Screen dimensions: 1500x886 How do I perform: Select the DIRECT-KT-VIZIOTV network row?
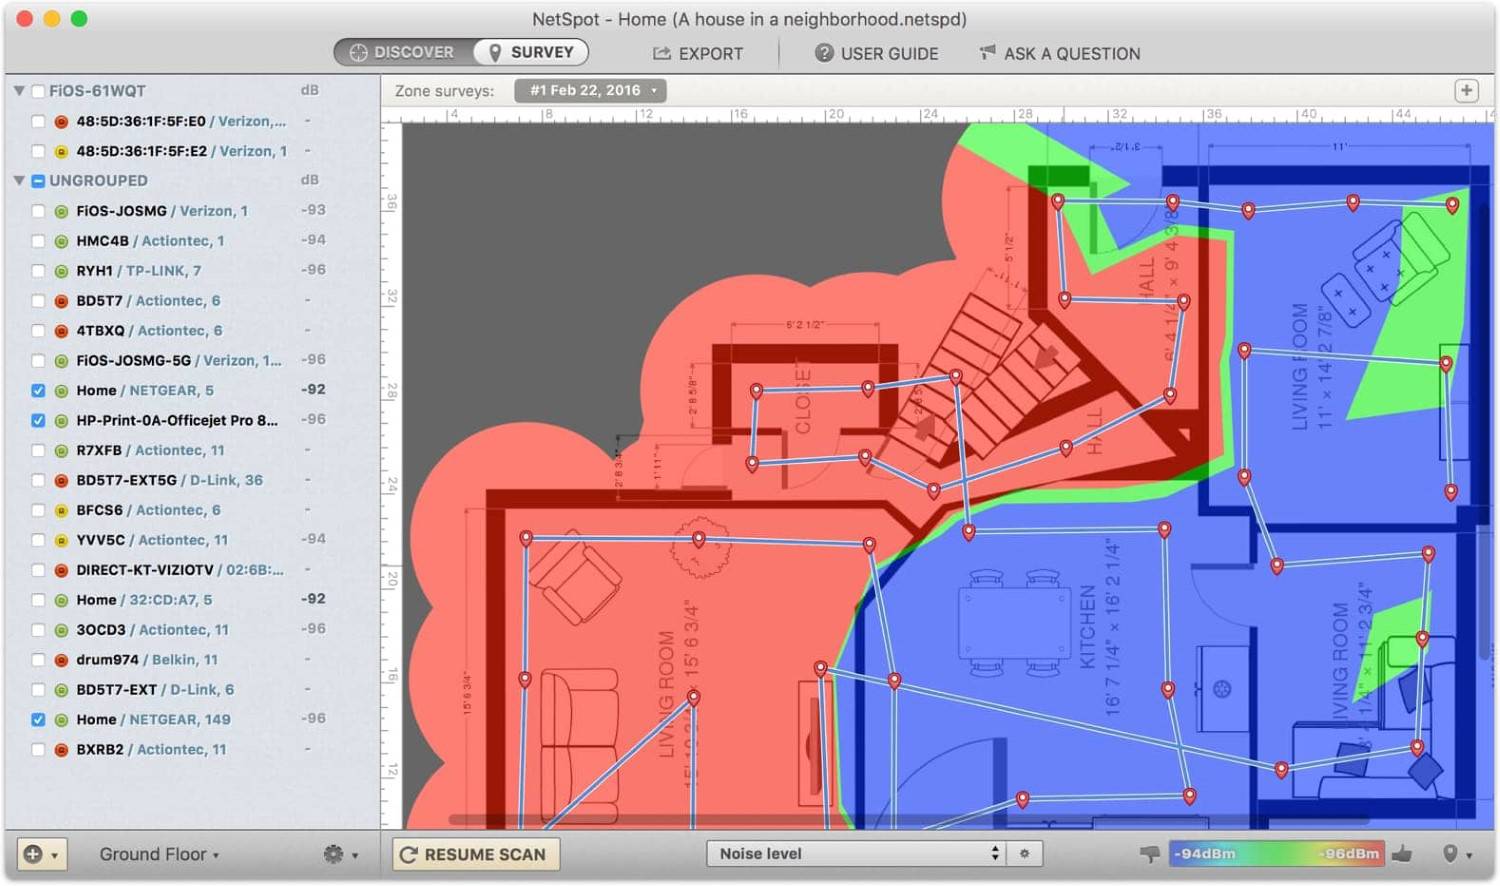click(192, 570)
